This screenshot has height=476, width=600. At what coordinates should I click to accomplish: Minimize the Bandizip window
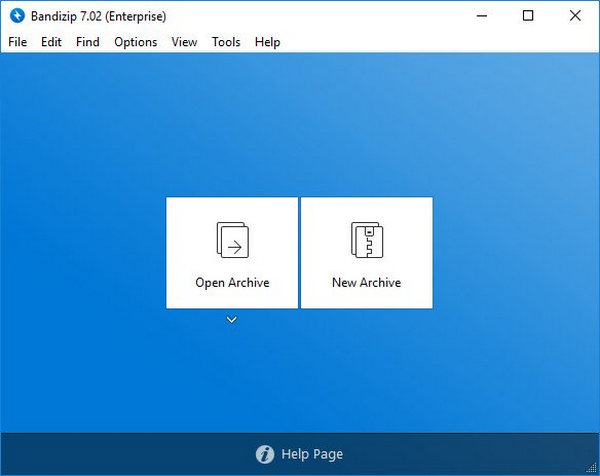(482, 16)
